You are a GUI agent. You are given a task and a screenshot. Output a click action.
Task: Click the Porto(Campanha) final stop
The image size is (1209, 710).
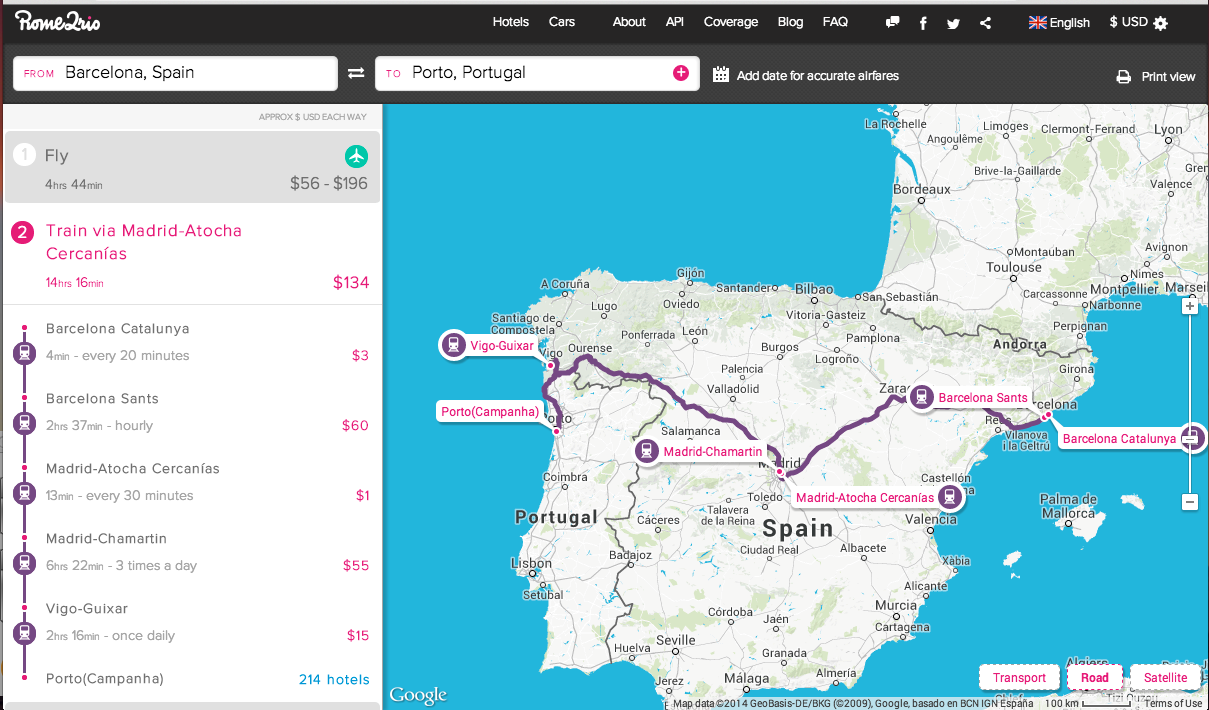click(x=105, y=679)
